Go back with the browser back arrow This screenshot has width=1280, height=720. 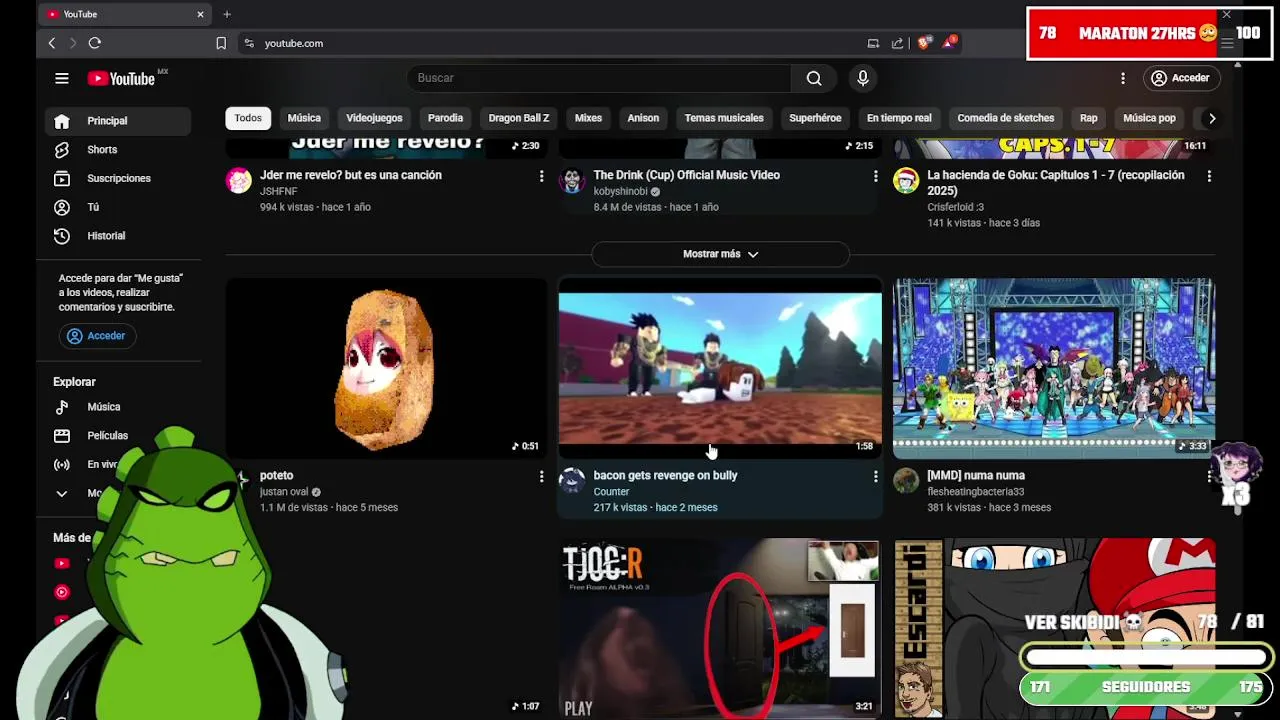pos(52,43)
